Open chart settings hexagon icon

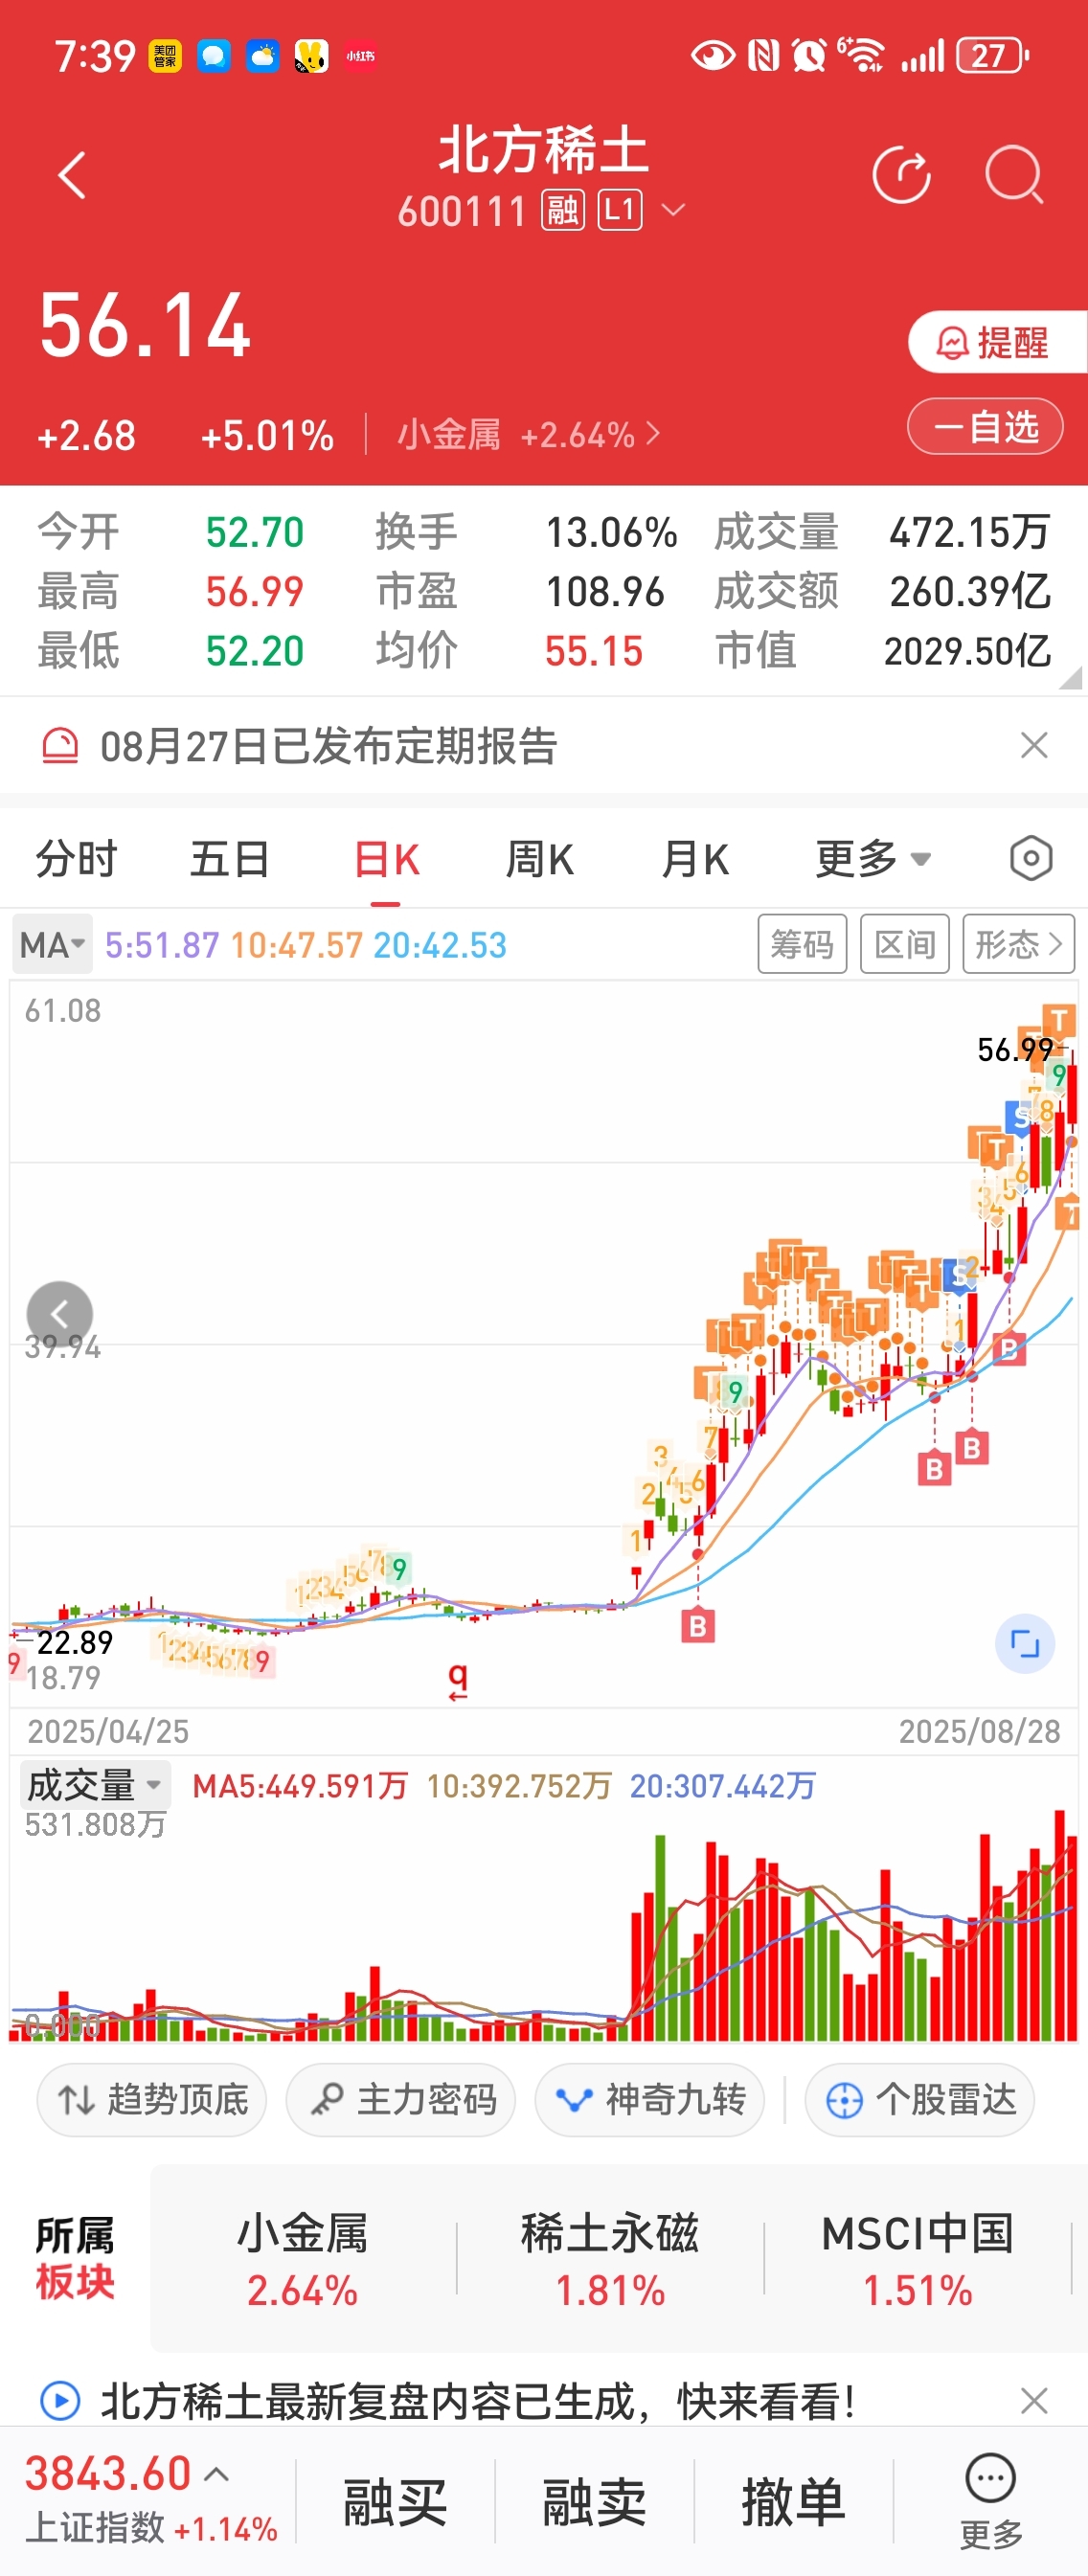click(1031, 858)
